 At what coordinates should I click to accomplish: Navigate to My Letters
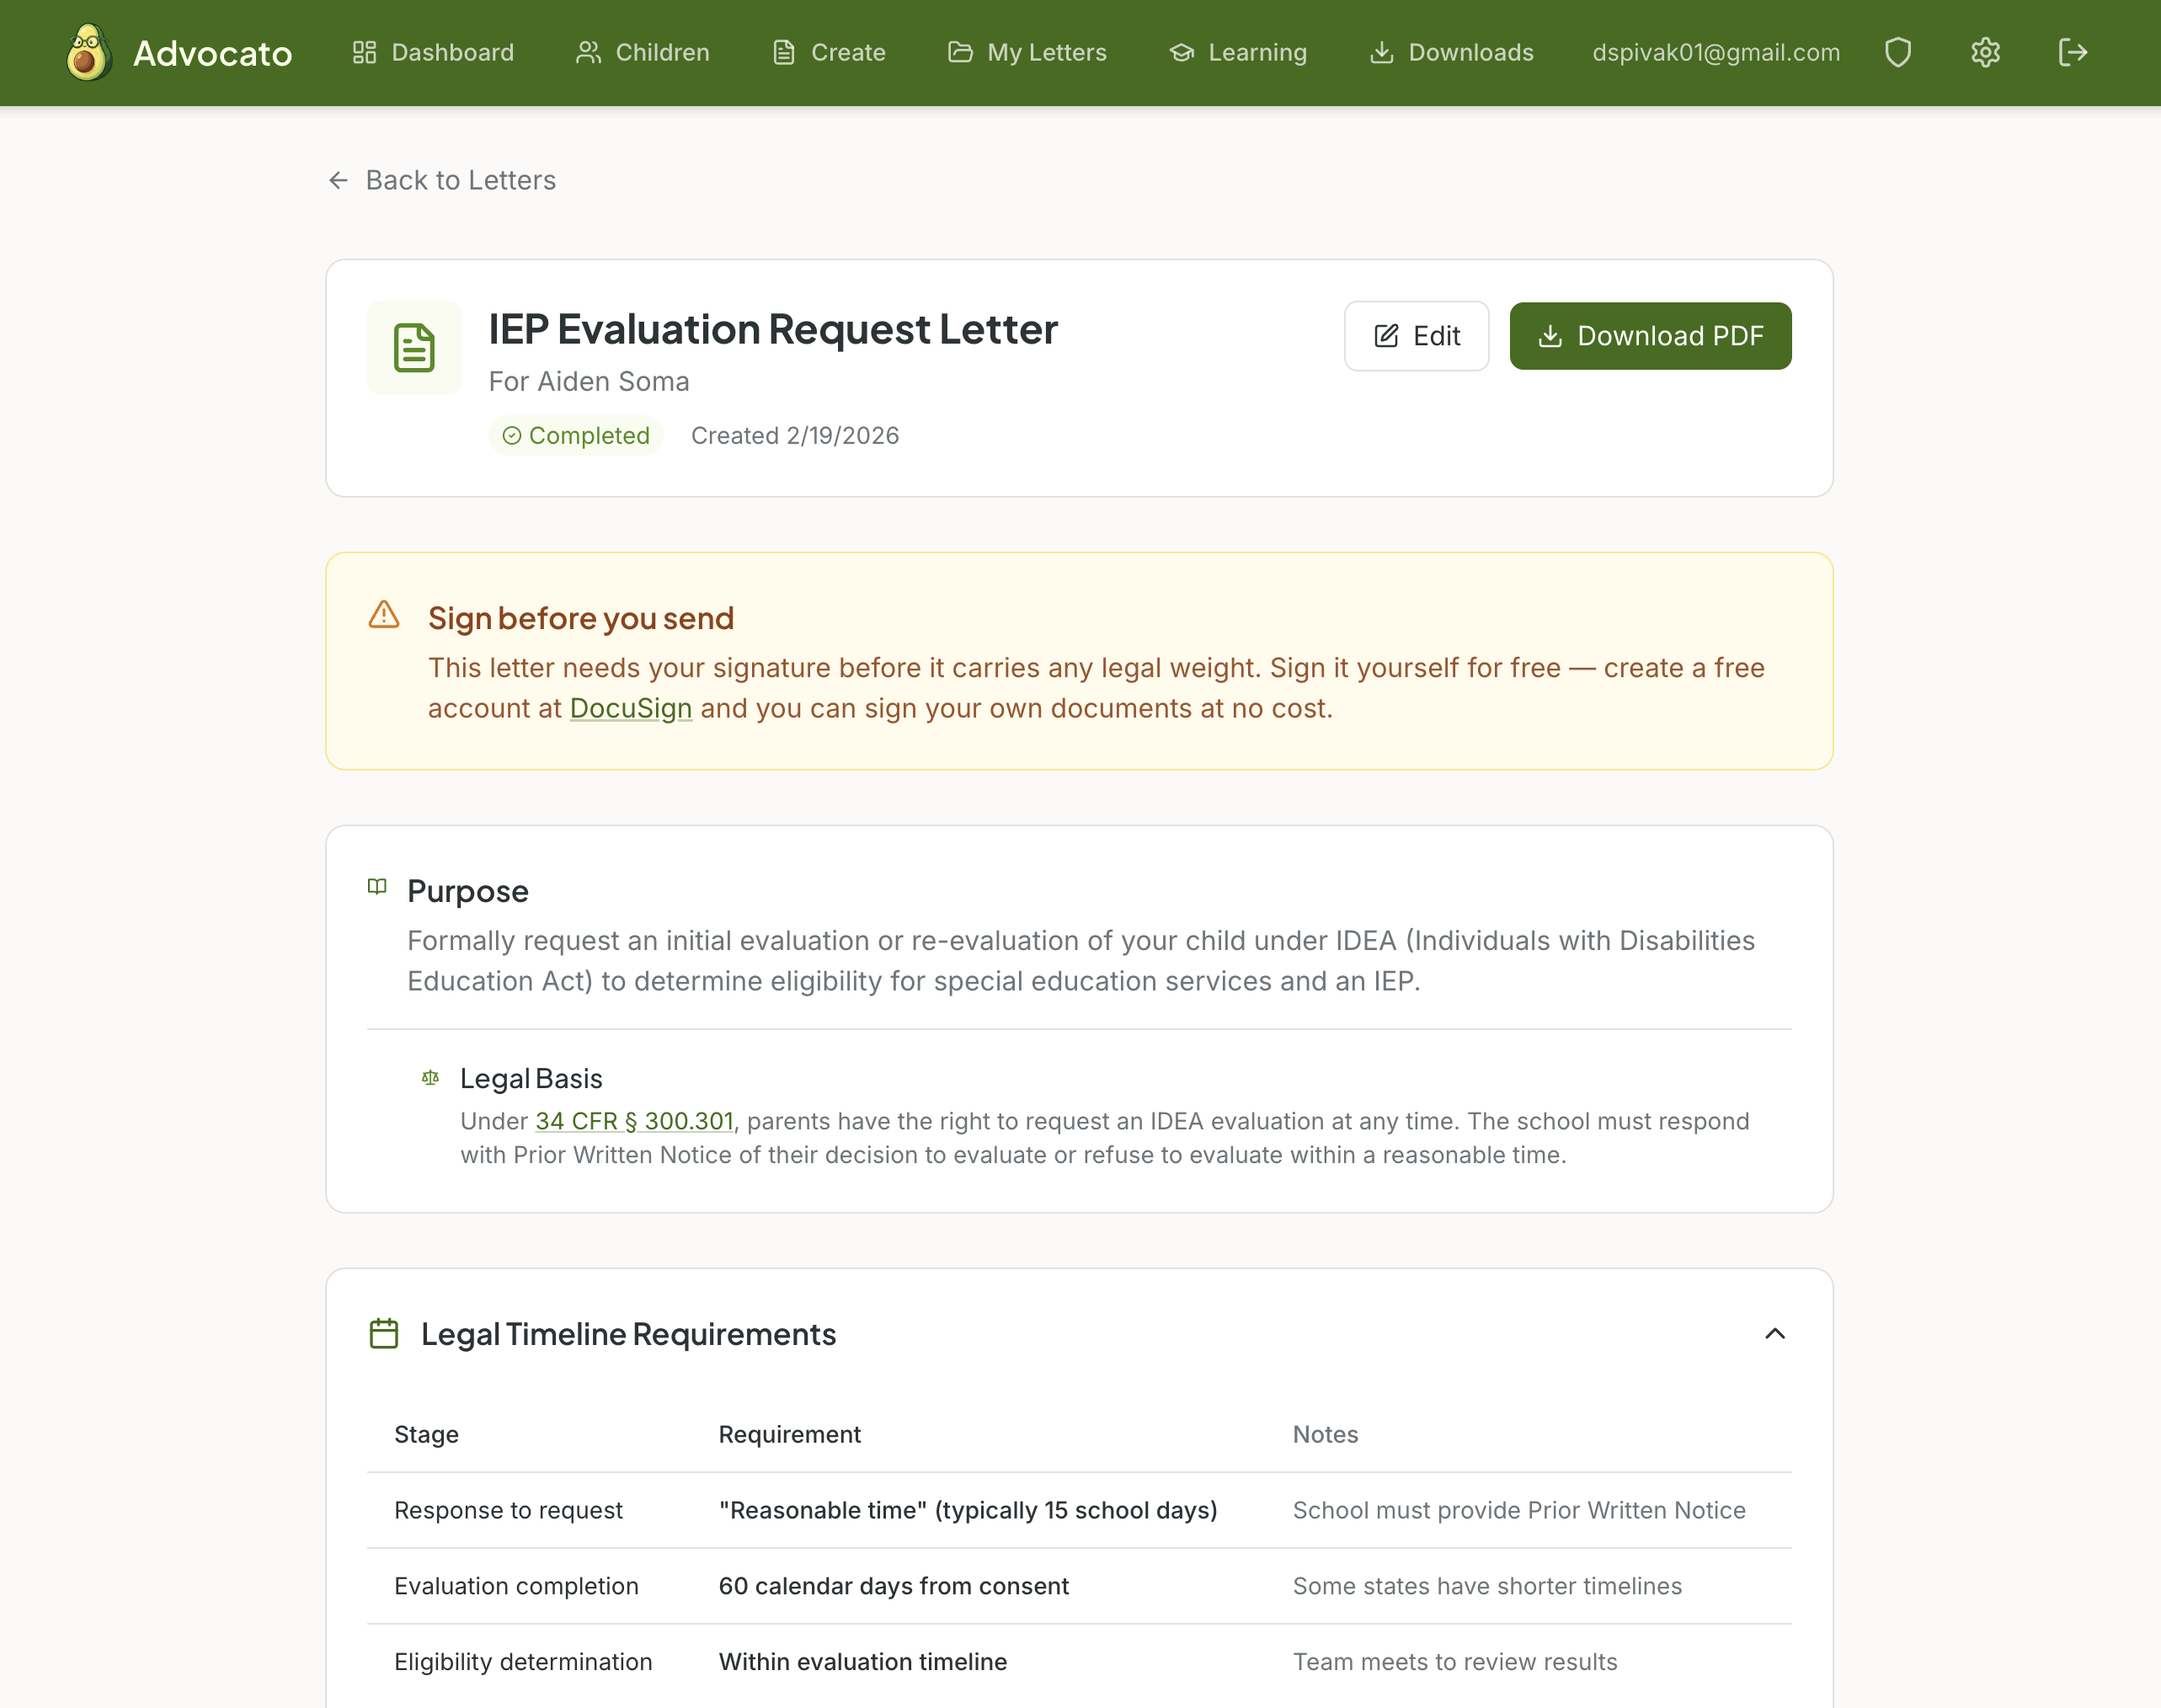point(1027,52)
